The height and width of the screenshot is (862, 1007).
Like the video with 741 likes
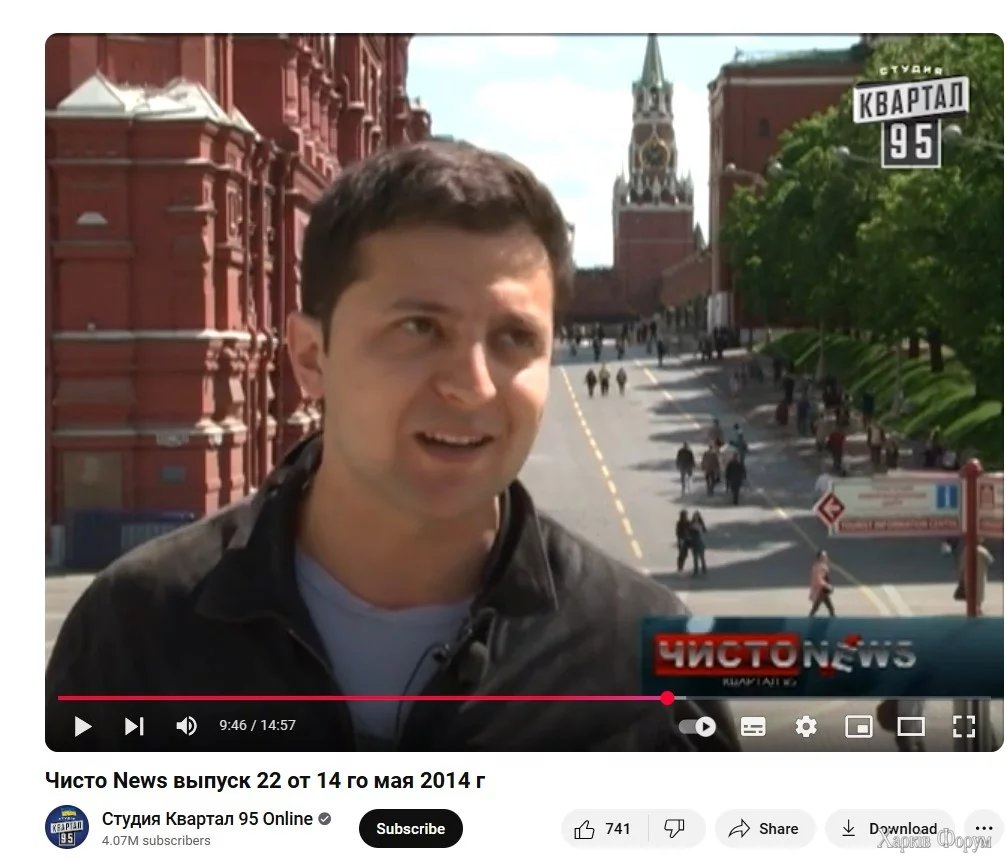pyautogui.click(x=604, y=829)
